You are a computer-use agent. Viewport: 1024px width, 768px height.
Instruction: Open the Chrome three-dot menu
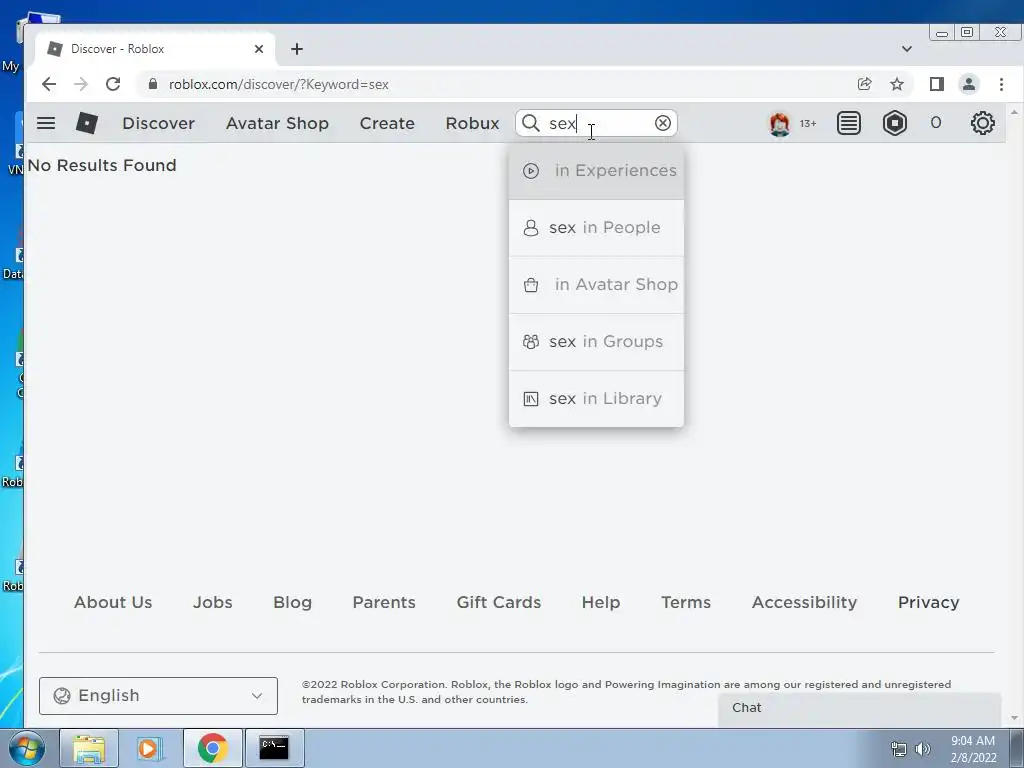(x=1001, y=84)
